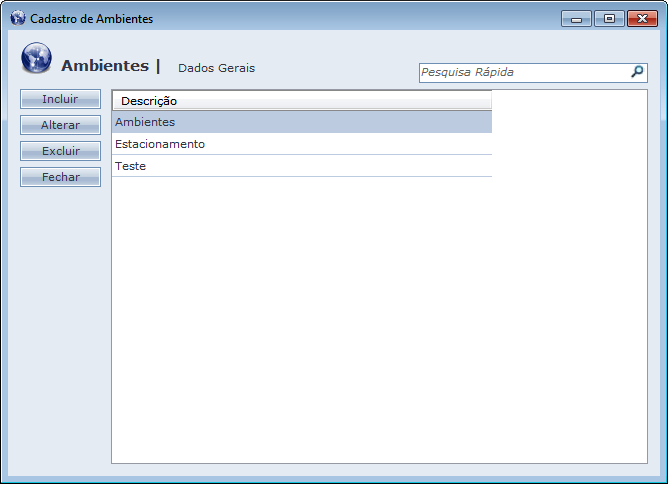Close the Cadastro de Ambientes window
The image size is (668, 484).
click(641, 19)
